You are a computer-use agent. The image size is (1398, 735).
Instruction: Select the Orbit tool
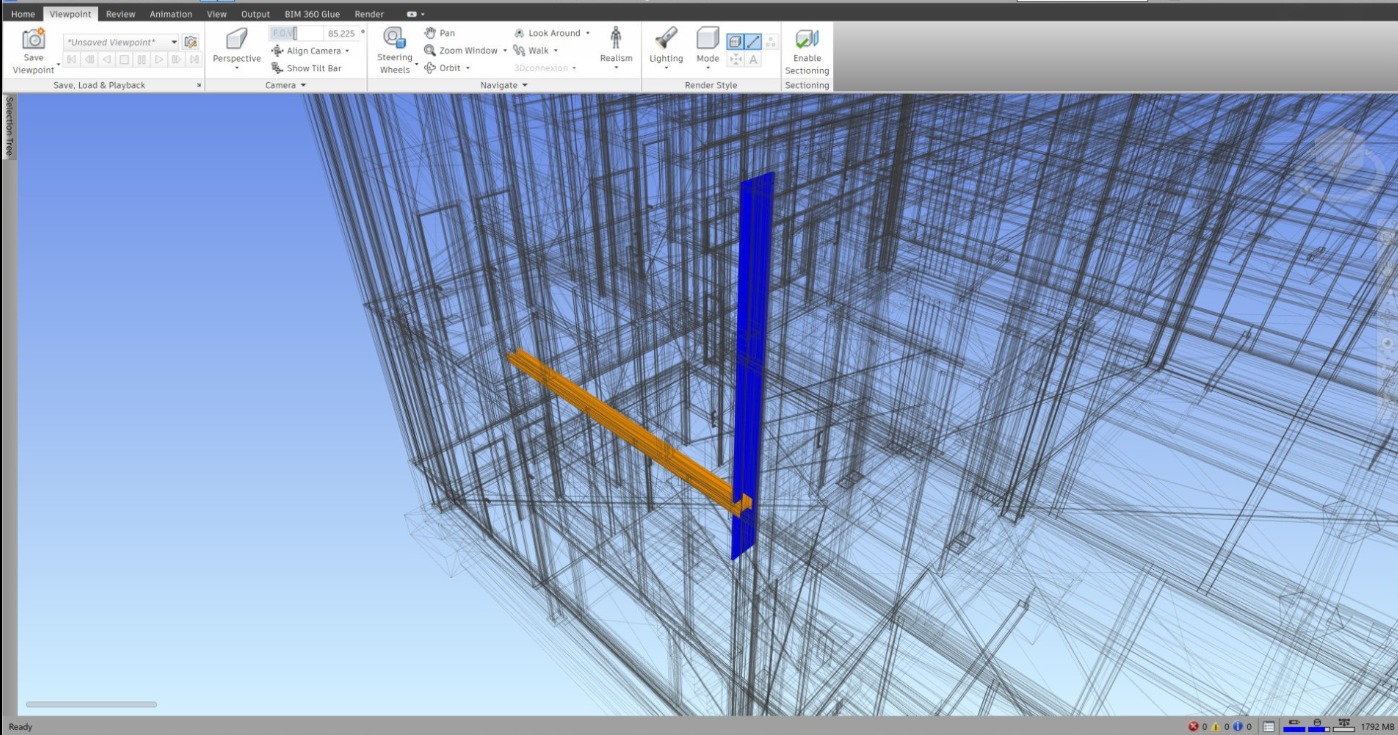443,68
